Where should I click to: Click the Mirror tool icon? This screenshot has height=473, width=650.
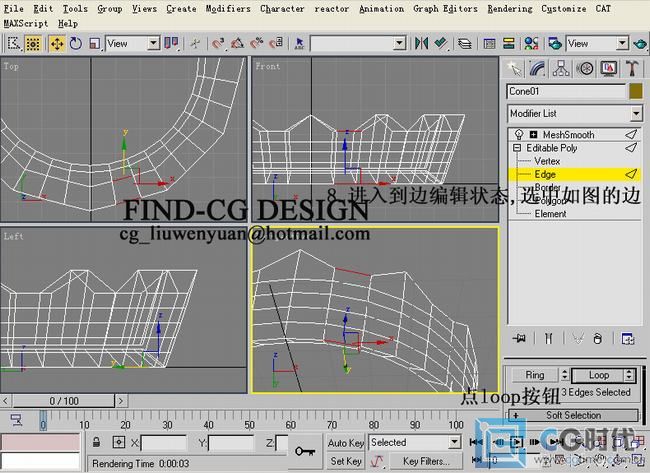pyautogui.click(x=422, y=43)
